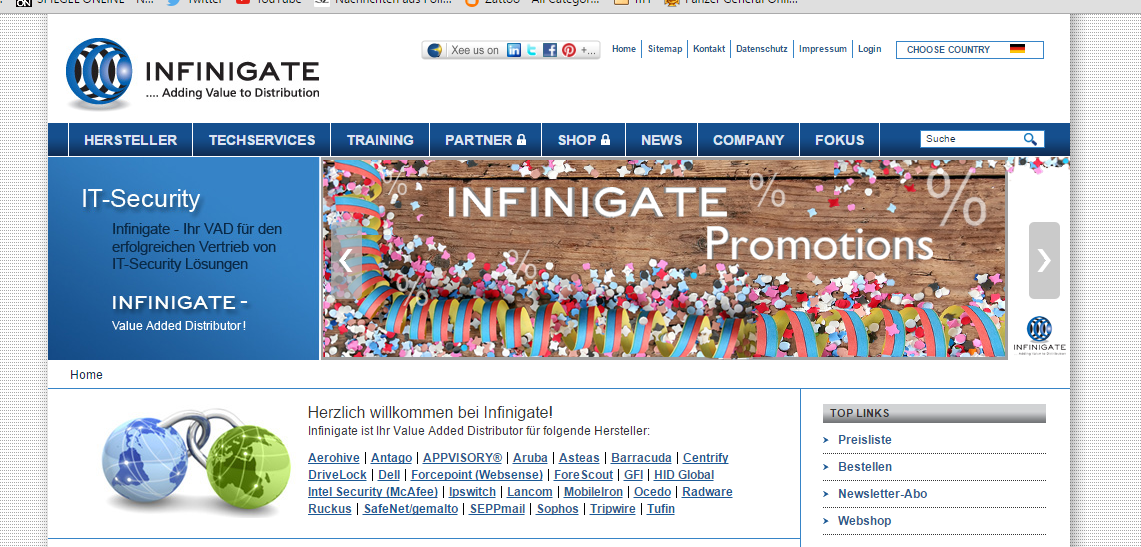Open the HID Global link

tap(684, 475)
